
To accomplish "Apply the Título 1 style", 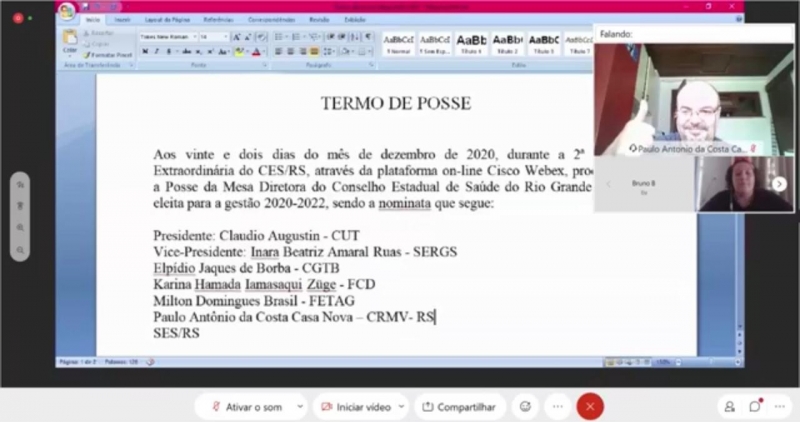I will [471, 44].
